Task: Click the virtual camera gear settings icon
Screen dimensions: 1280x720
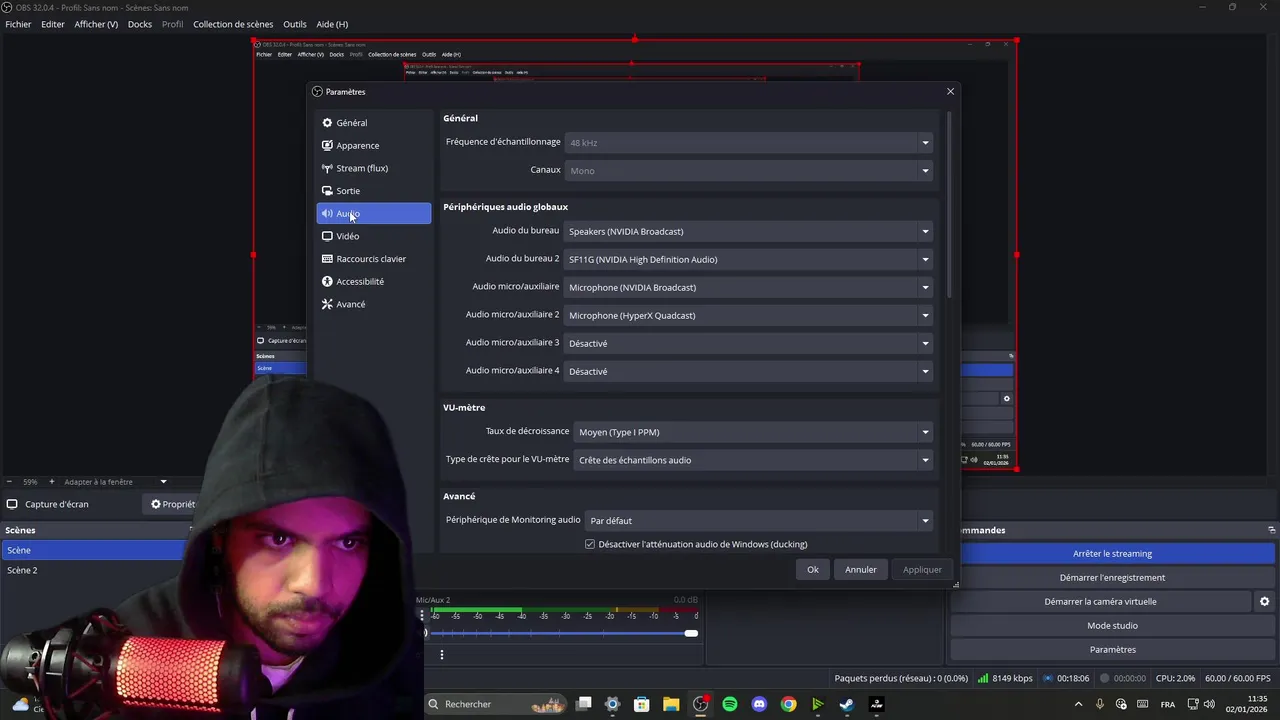Action: [1264, 602]
